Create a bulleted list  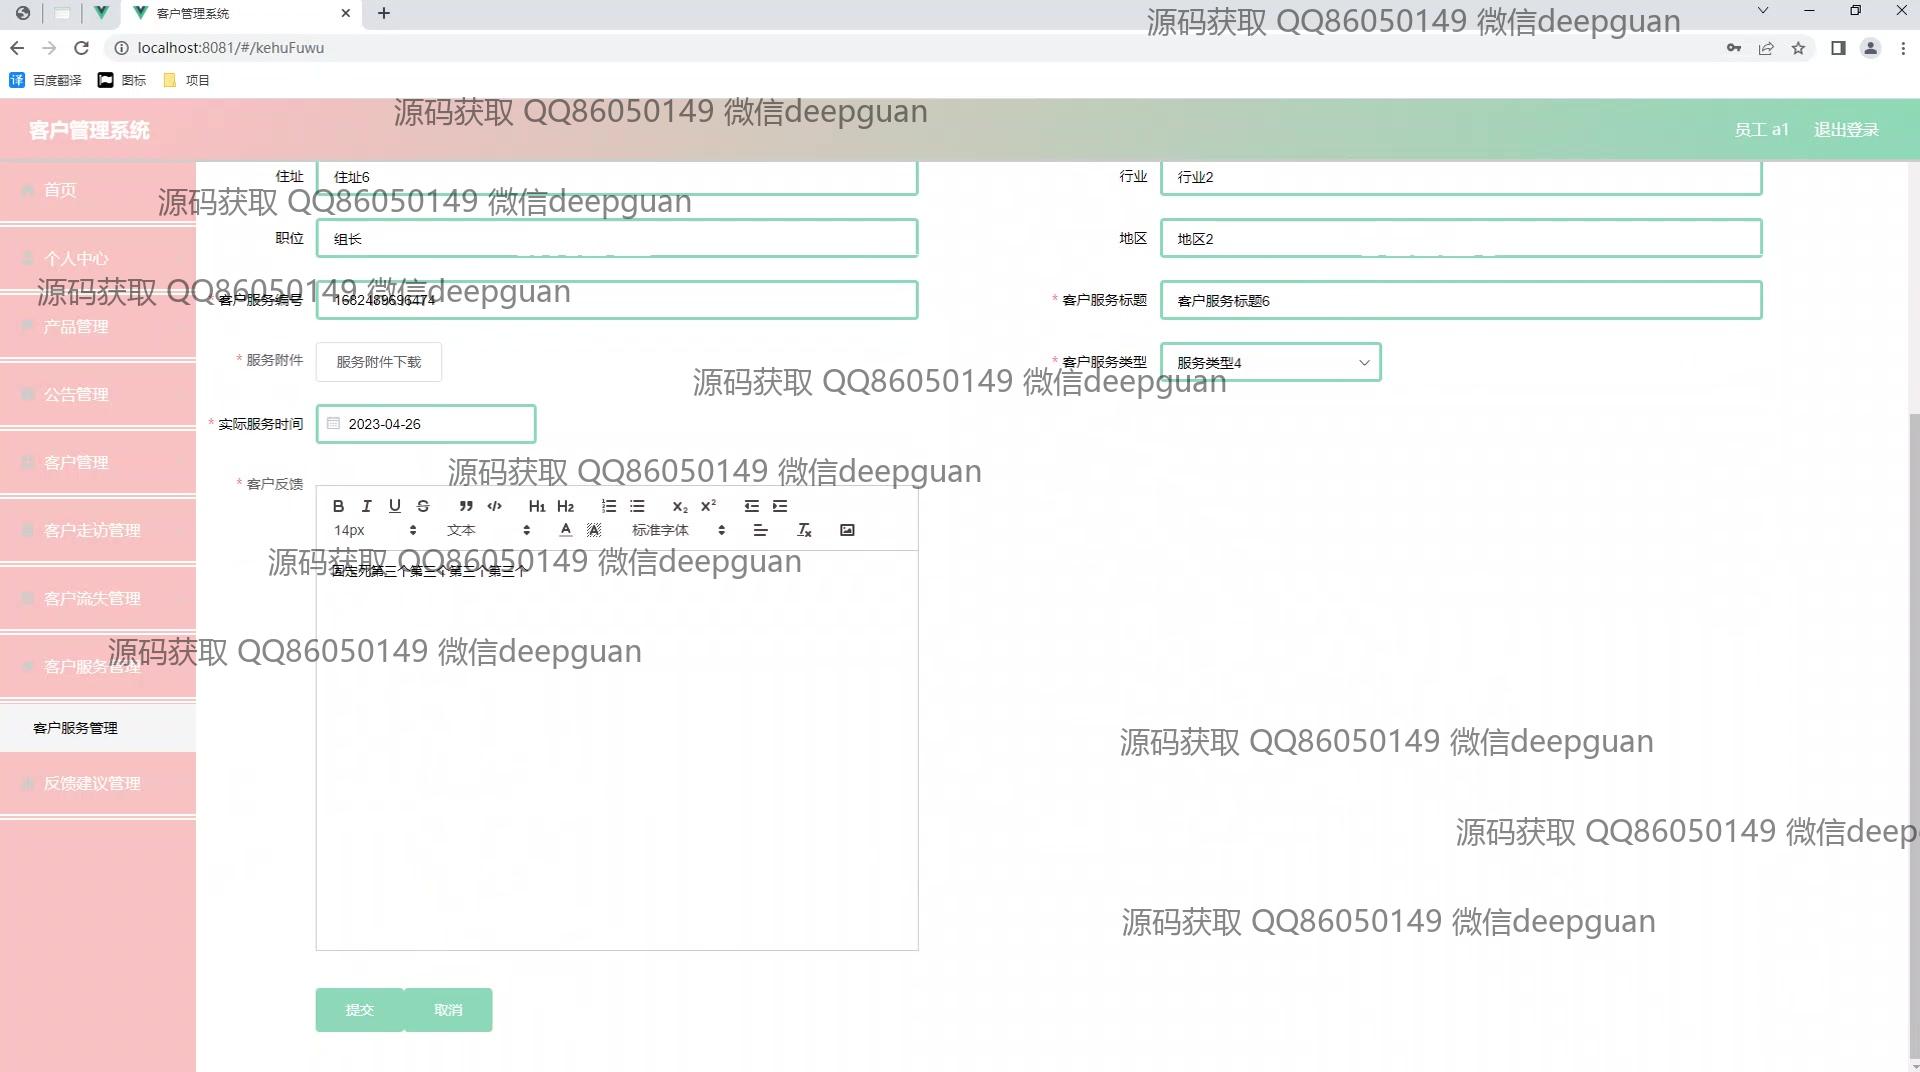pos(637,506)
